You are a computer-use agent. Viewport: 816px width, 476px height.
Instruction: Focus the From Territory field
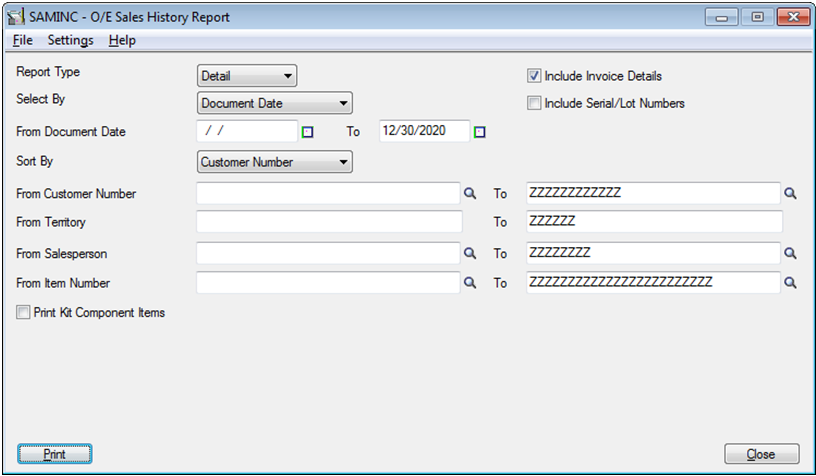tap(329, 222)
